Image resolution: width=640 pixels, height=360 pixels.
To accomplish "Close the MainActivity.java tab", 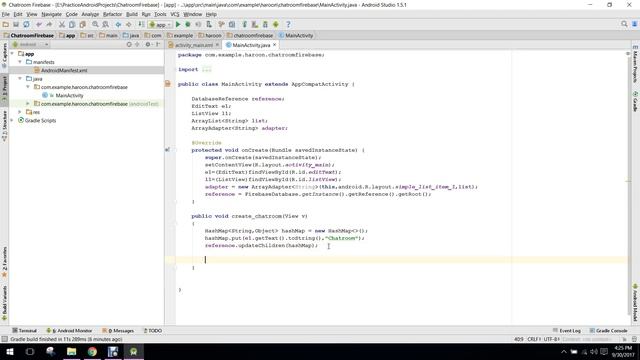I will [x=275, y=44].
